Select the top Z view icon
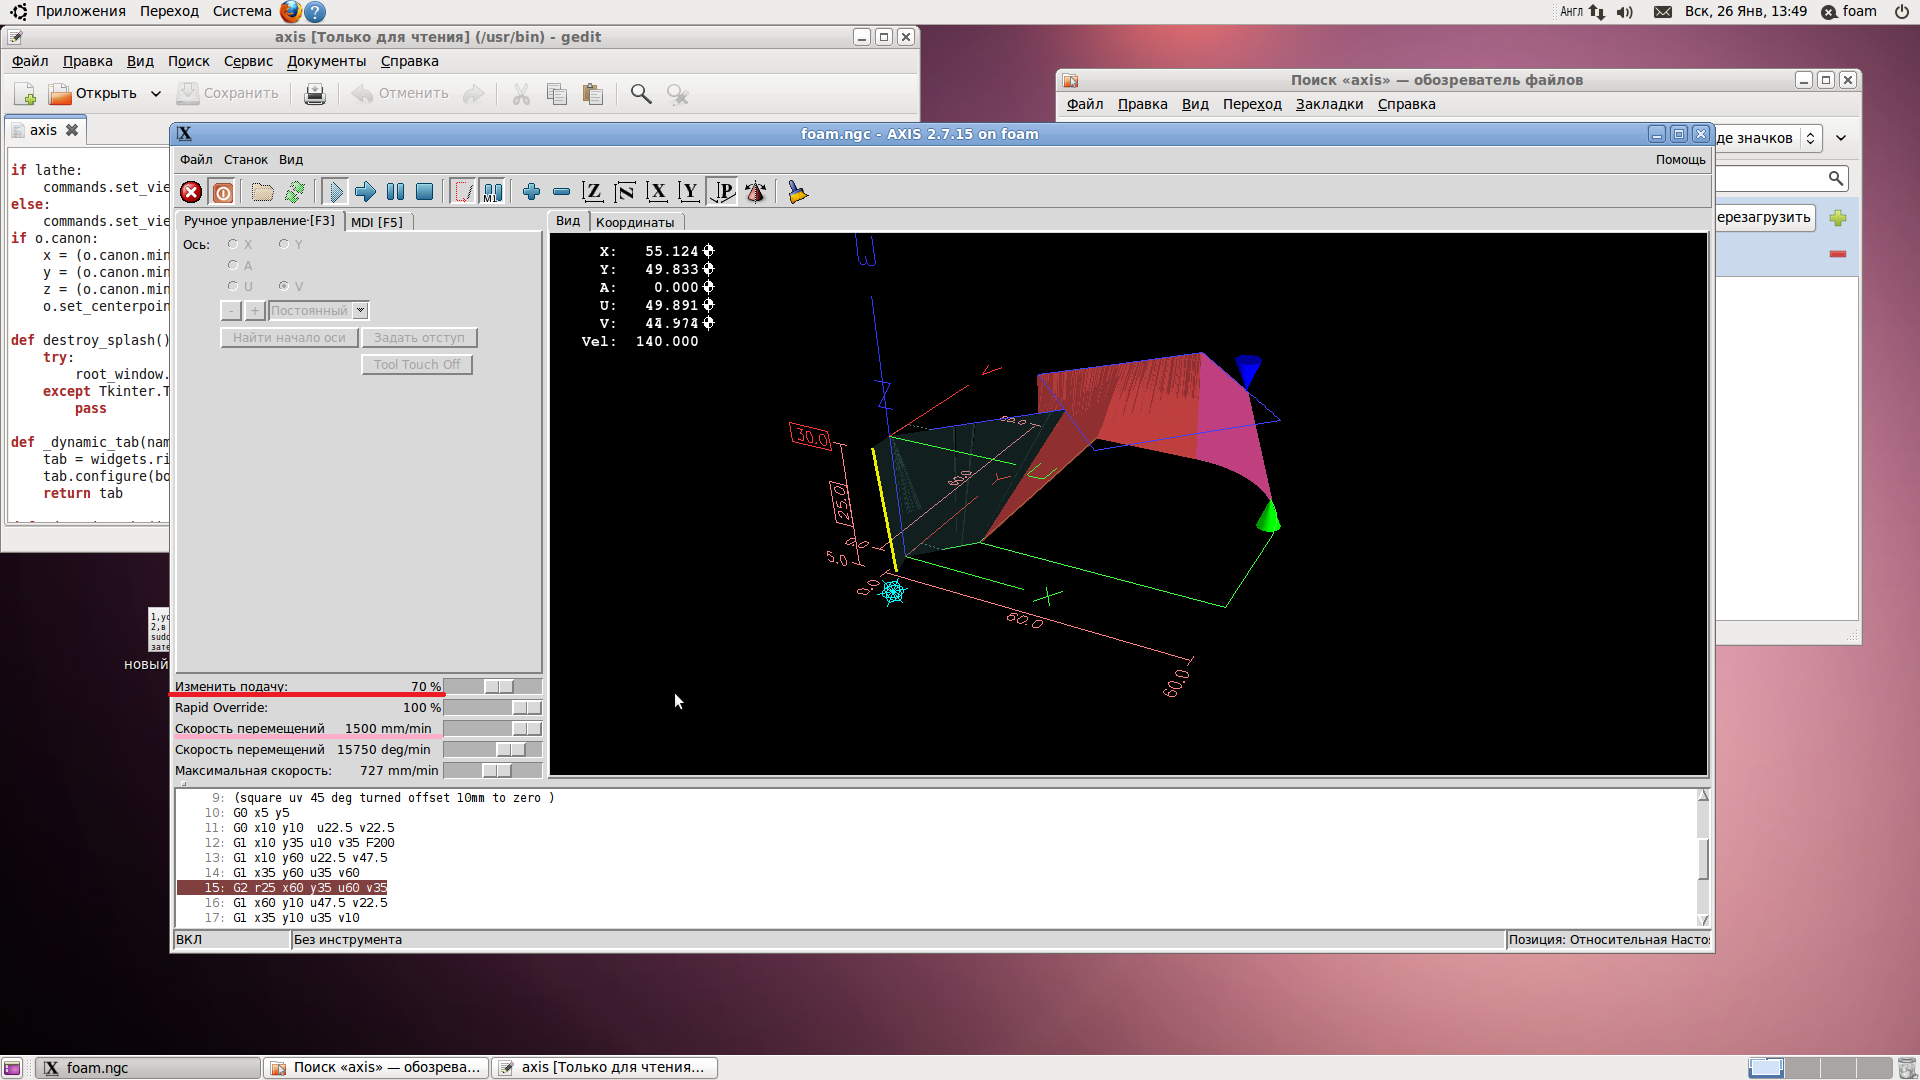This screenshot has width=1920, height=1080. [593, 192]
